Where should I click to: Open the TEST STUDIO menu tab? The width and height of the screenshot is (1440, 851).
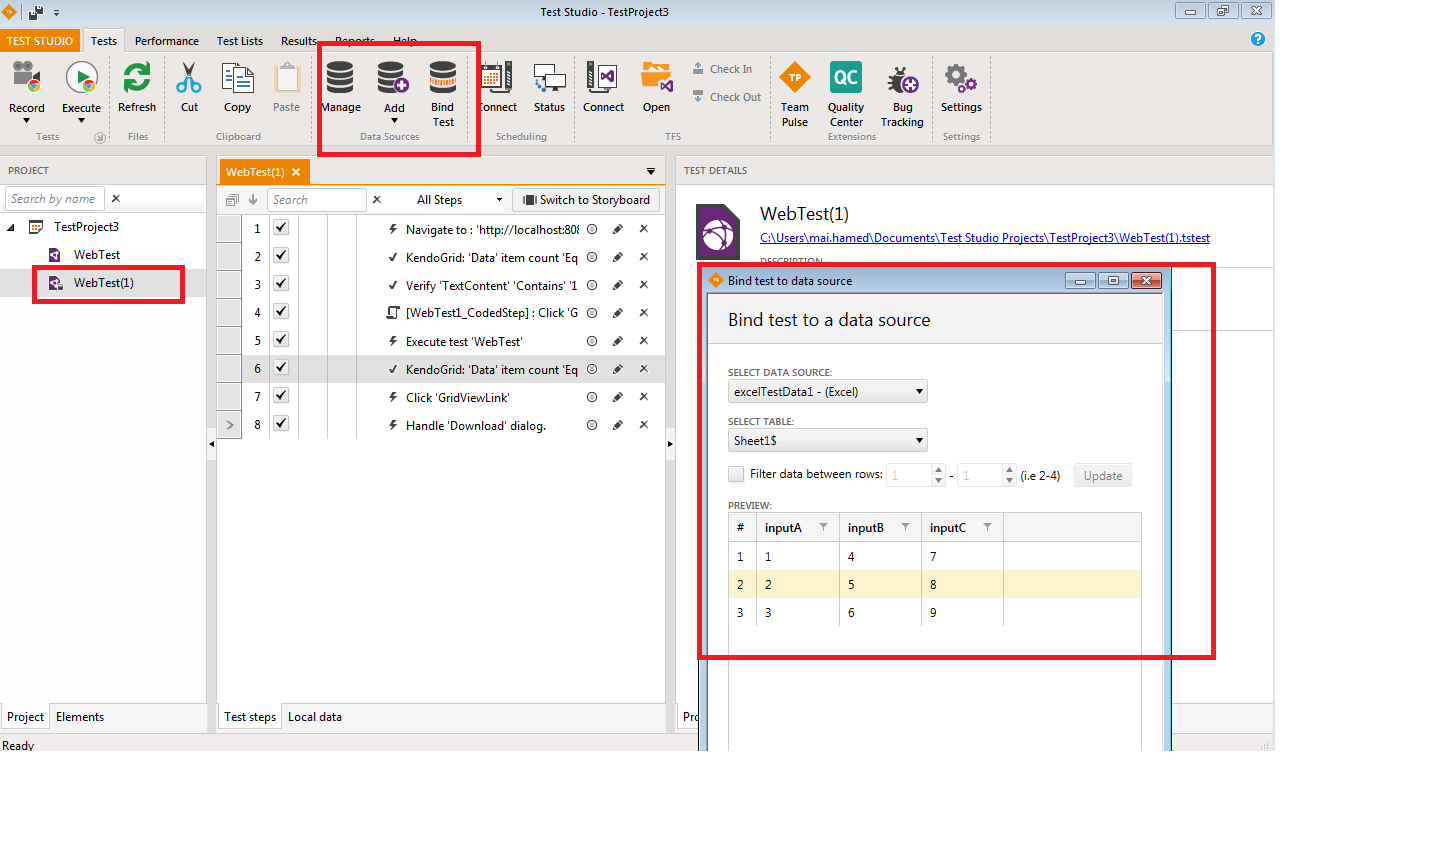(40, 41)
